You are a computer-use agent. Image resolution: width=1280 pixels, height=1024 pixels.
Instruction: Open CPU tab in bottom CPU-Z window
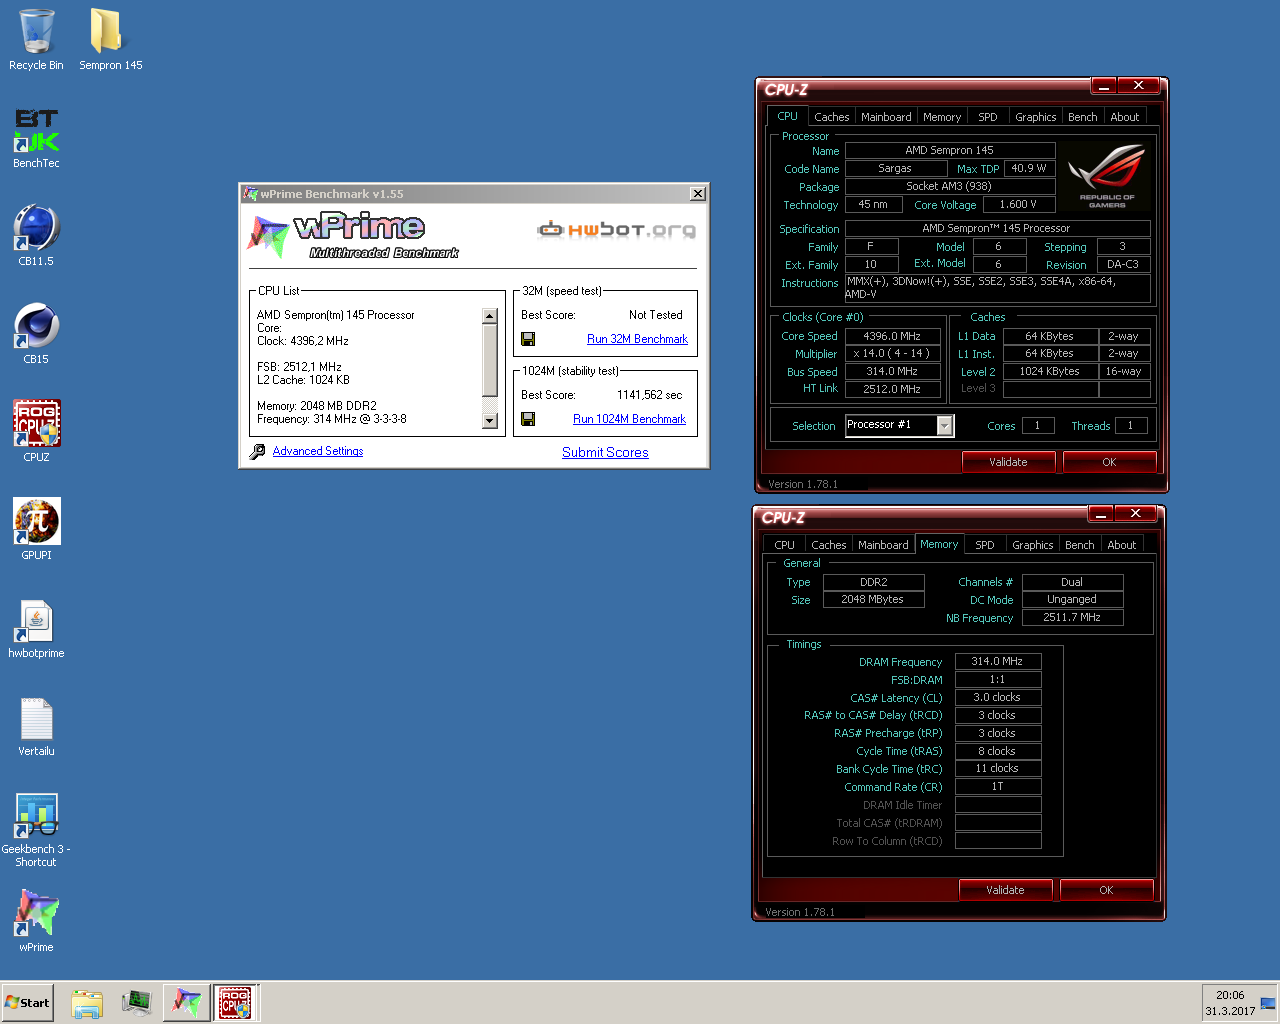tap(784, 545)
